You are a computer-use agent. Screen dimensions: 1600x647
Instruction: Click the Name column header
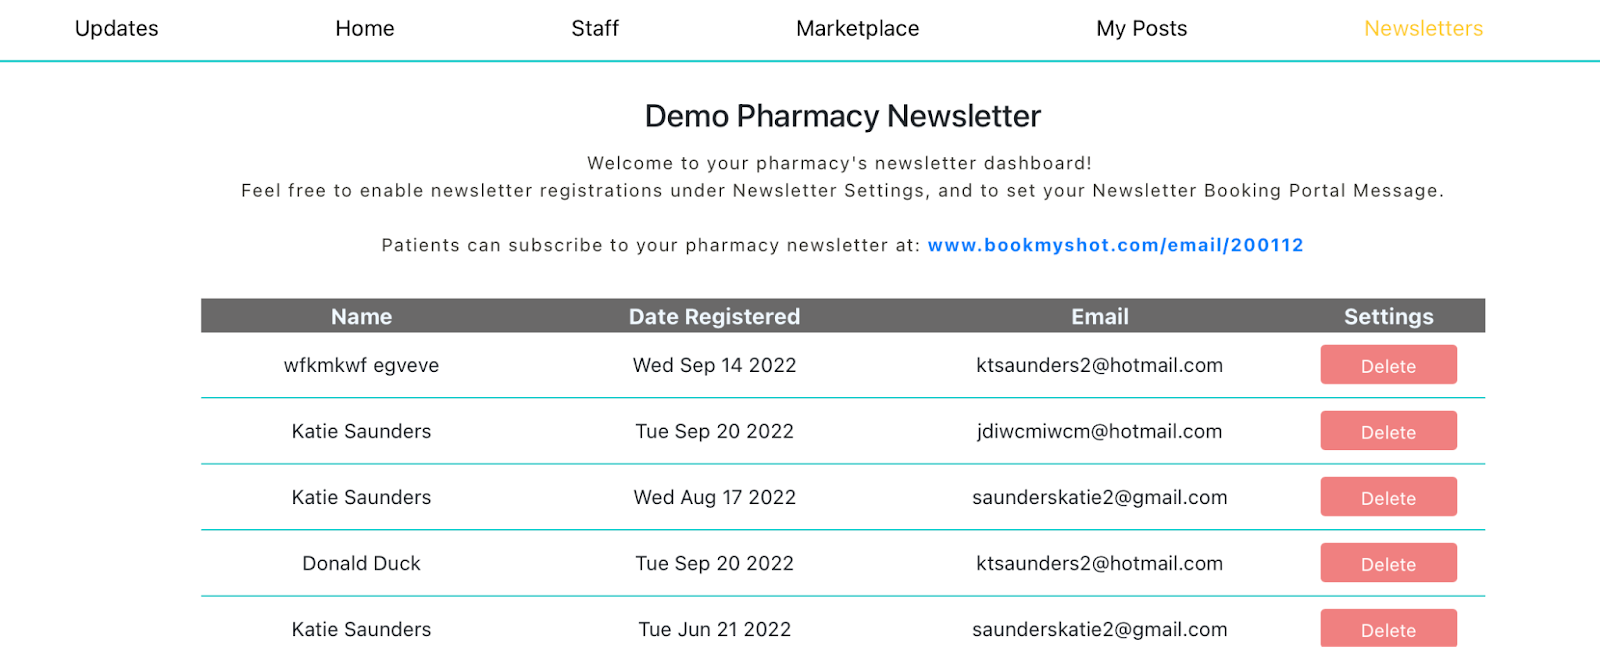click(x=361, y=317)
